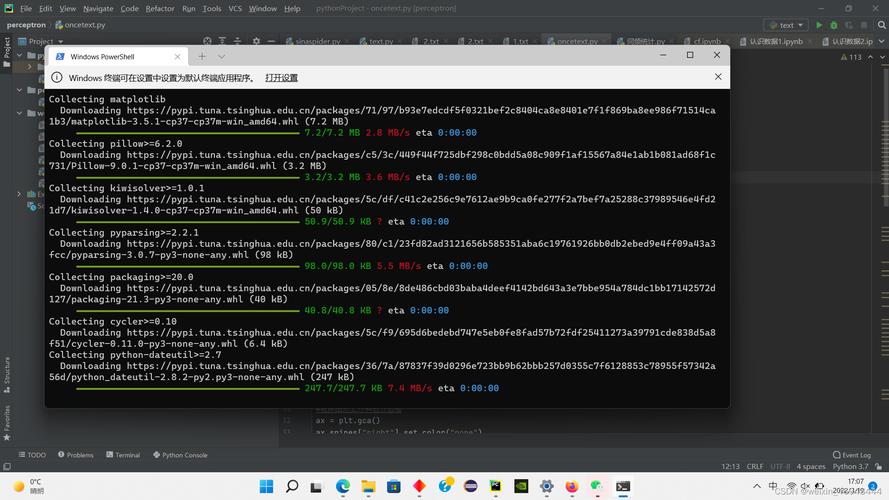Screen dimensions: 889x500
Task: Click UTF-8 encoding in status bar
Action: coord(780,467)
